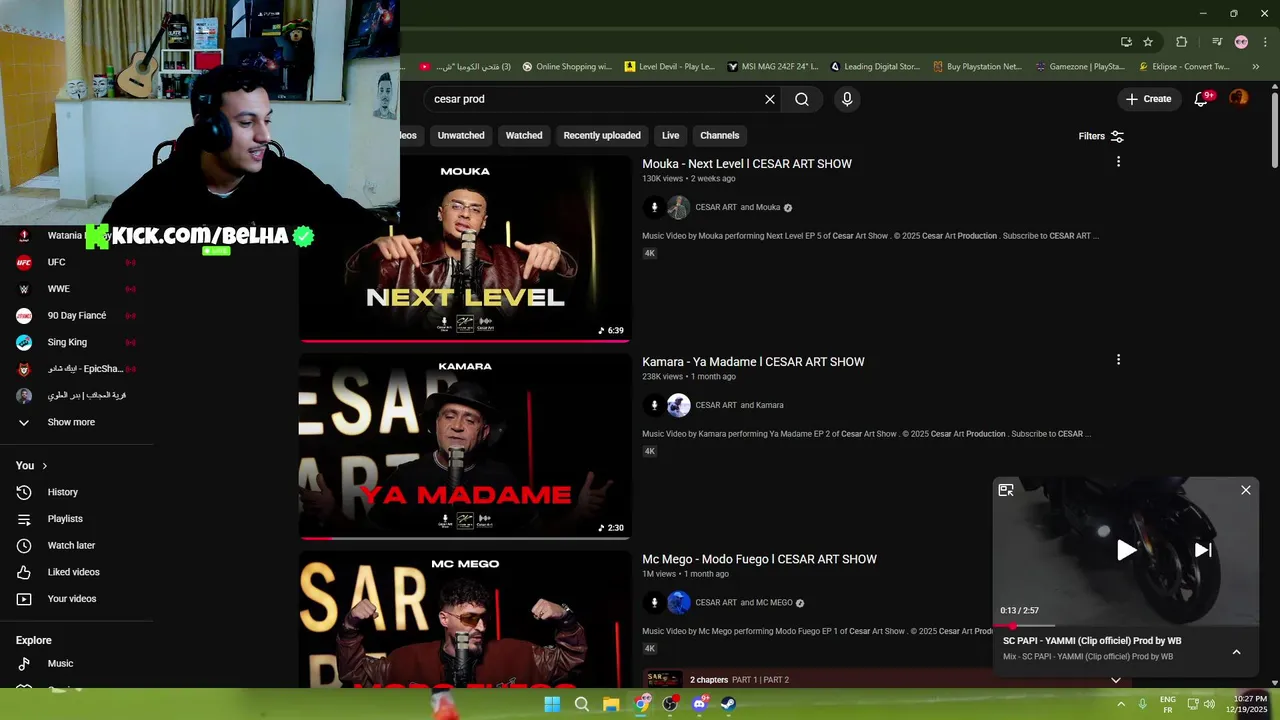This screenshot has width=1280, height=720.
Task: Open Chrome extensions puzzle icon
Action: 1181,42
